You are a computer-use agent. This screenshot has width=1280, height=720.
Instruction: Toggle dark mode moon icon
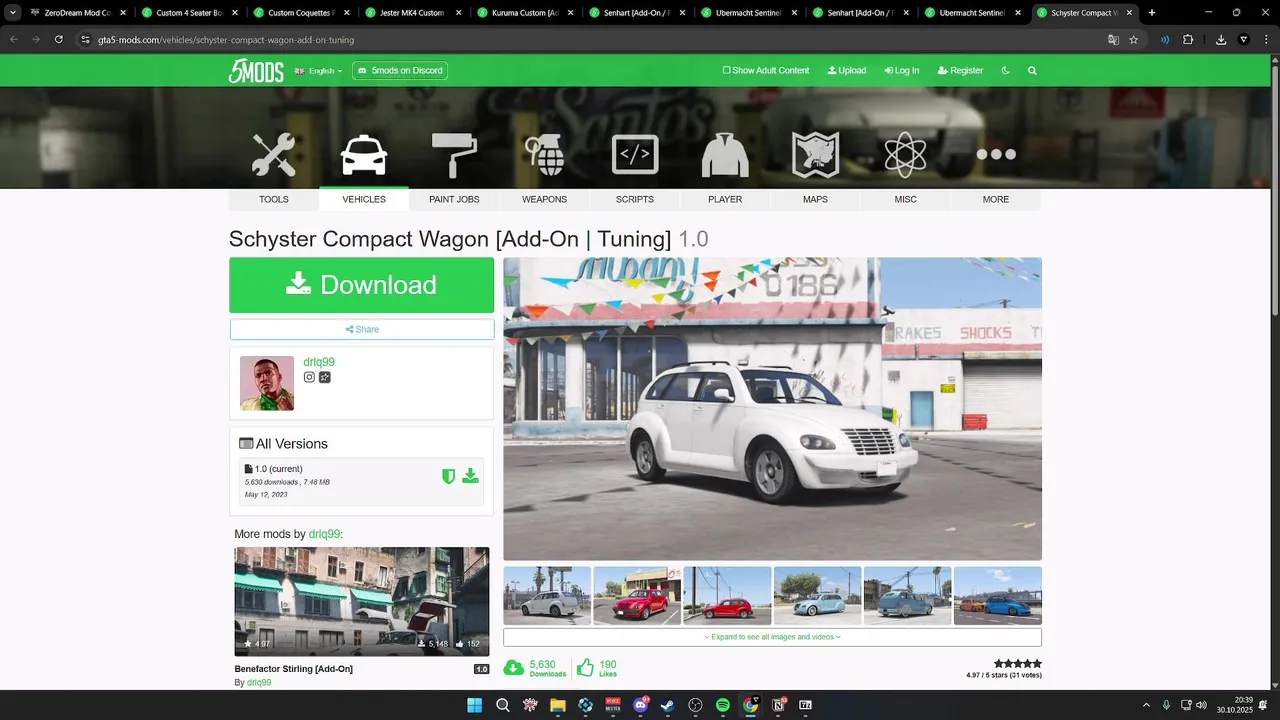point(1005,71)
